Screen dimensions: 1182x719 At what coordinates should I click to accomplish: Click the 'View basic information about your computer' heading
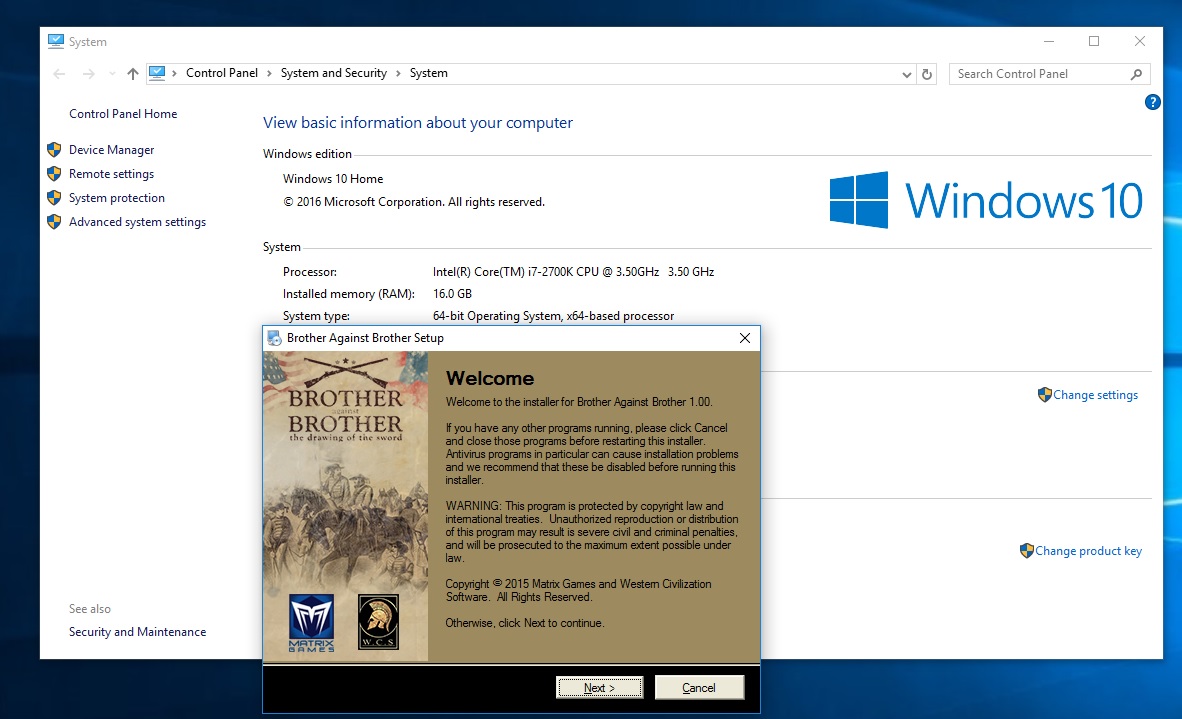(418, 123)
